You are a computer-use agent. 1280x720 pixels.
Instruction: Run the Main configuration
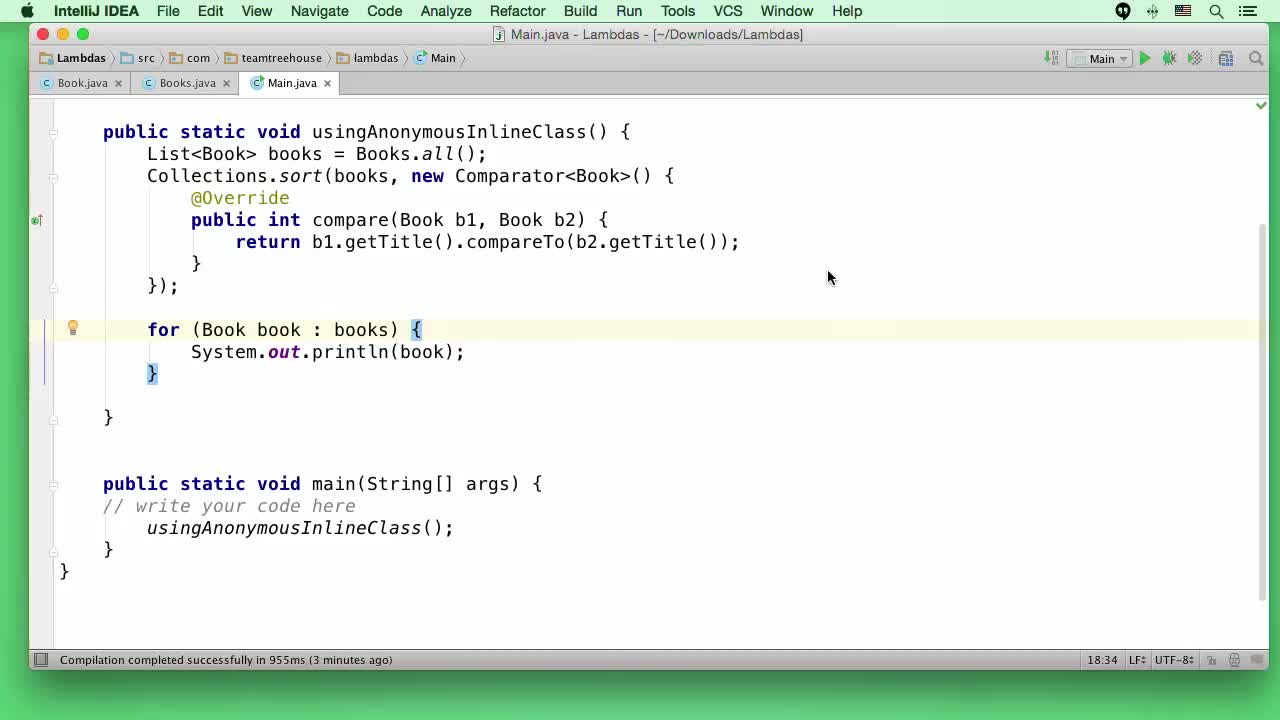click(1144, 58)
